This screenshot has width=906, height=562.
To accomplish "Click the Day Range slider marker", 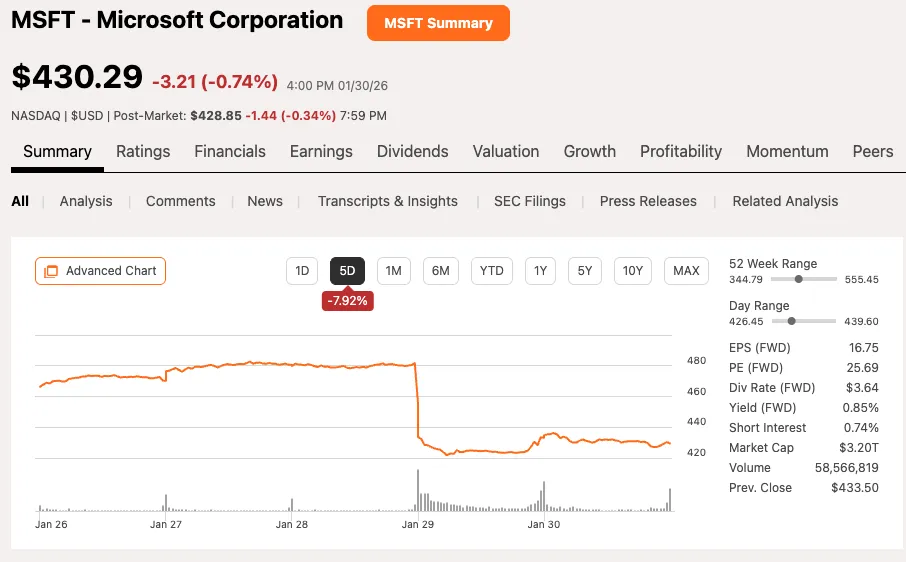I will (792, 321).
